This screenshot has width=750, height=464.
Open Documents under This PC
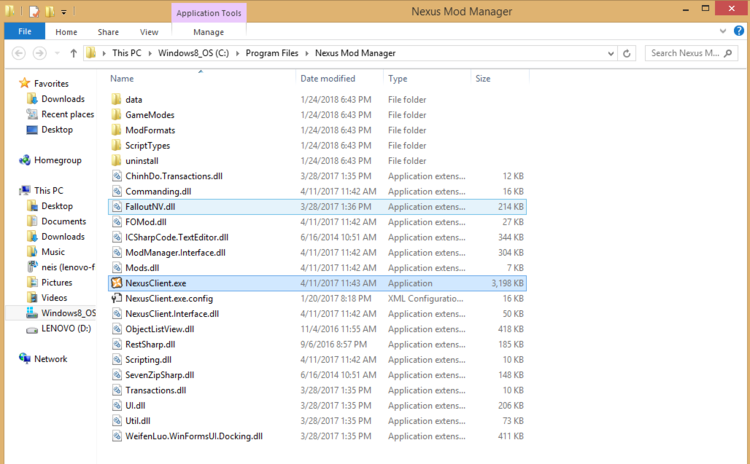[x=64, y=221]
